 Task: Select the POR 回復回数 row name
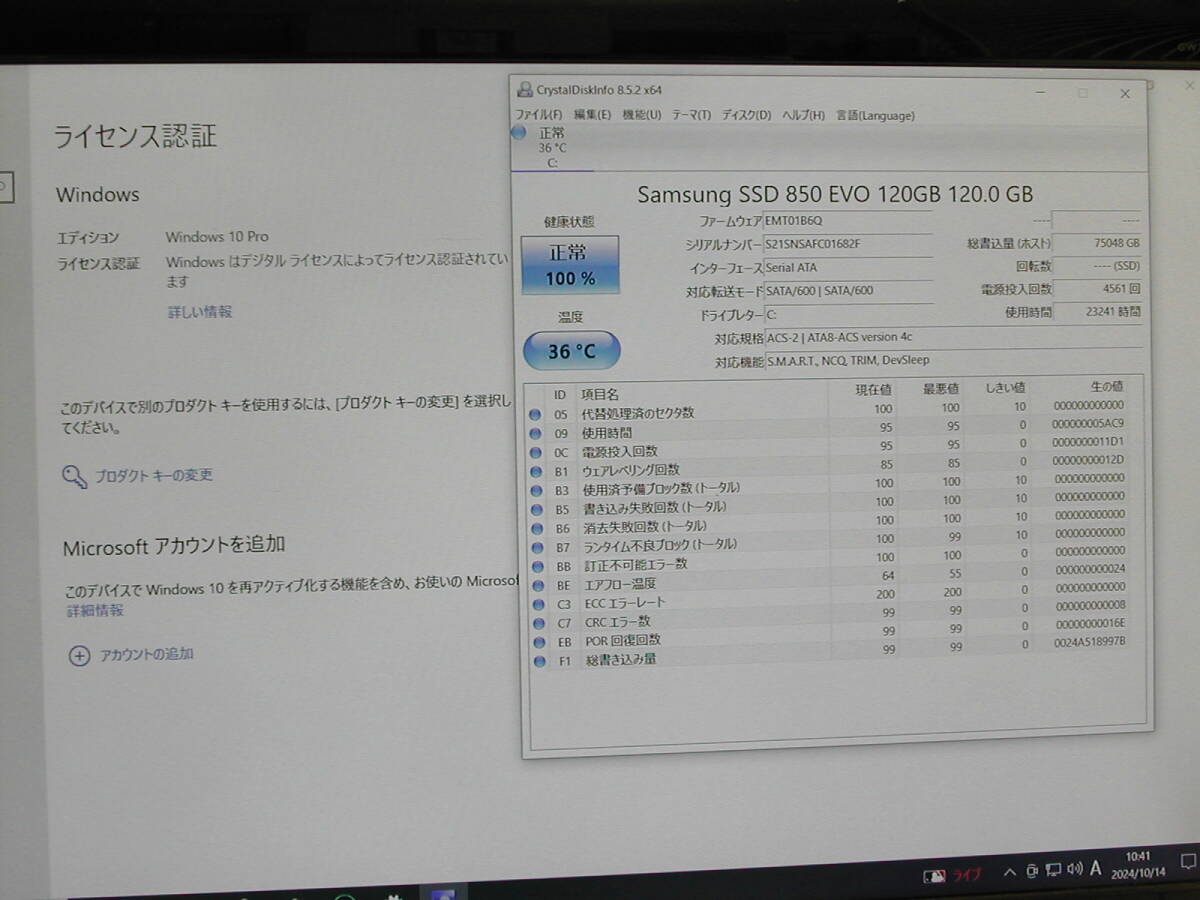pyautogui.click(x=623, y=641)
